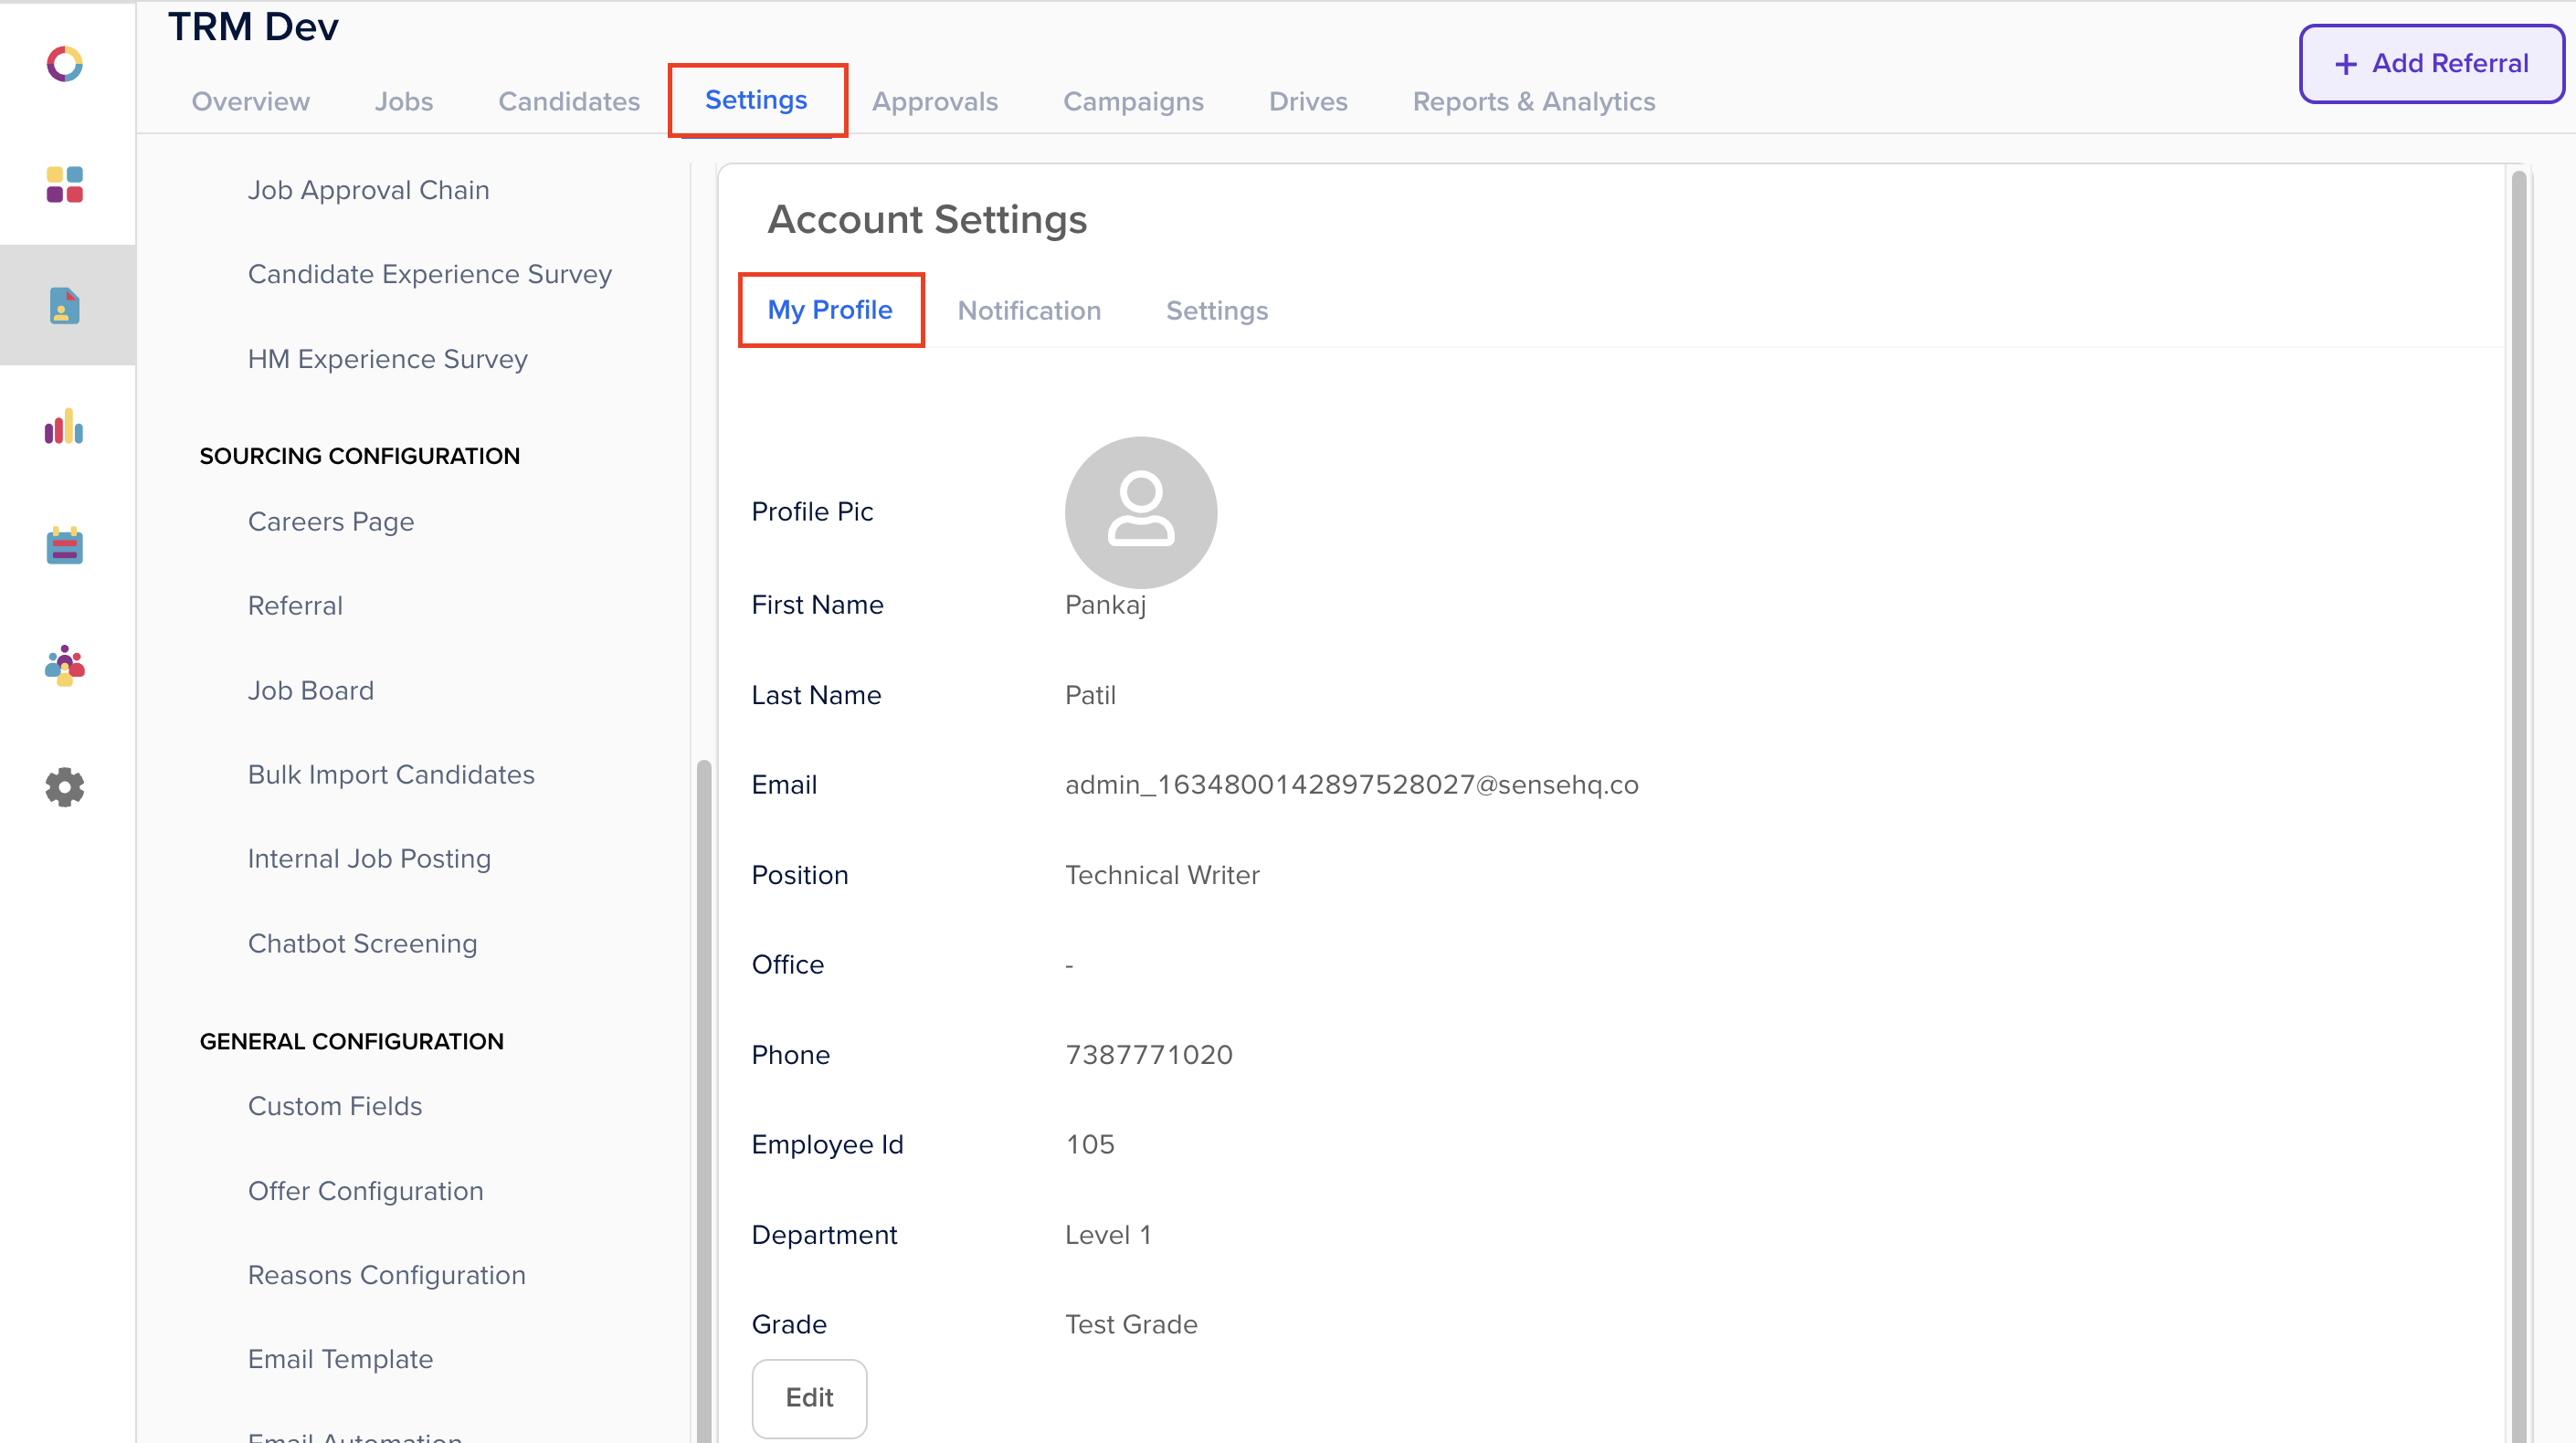Select the My Profile tab
Screen dimensions: 2576x1443
click(830, 310)
